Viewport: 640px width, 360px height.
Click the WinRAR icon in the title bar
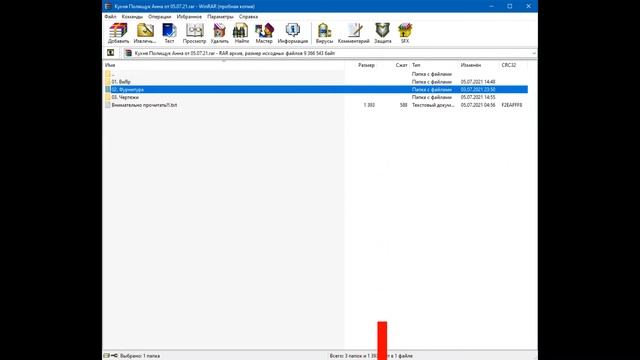pyautogui.click(x=108, y=6)
